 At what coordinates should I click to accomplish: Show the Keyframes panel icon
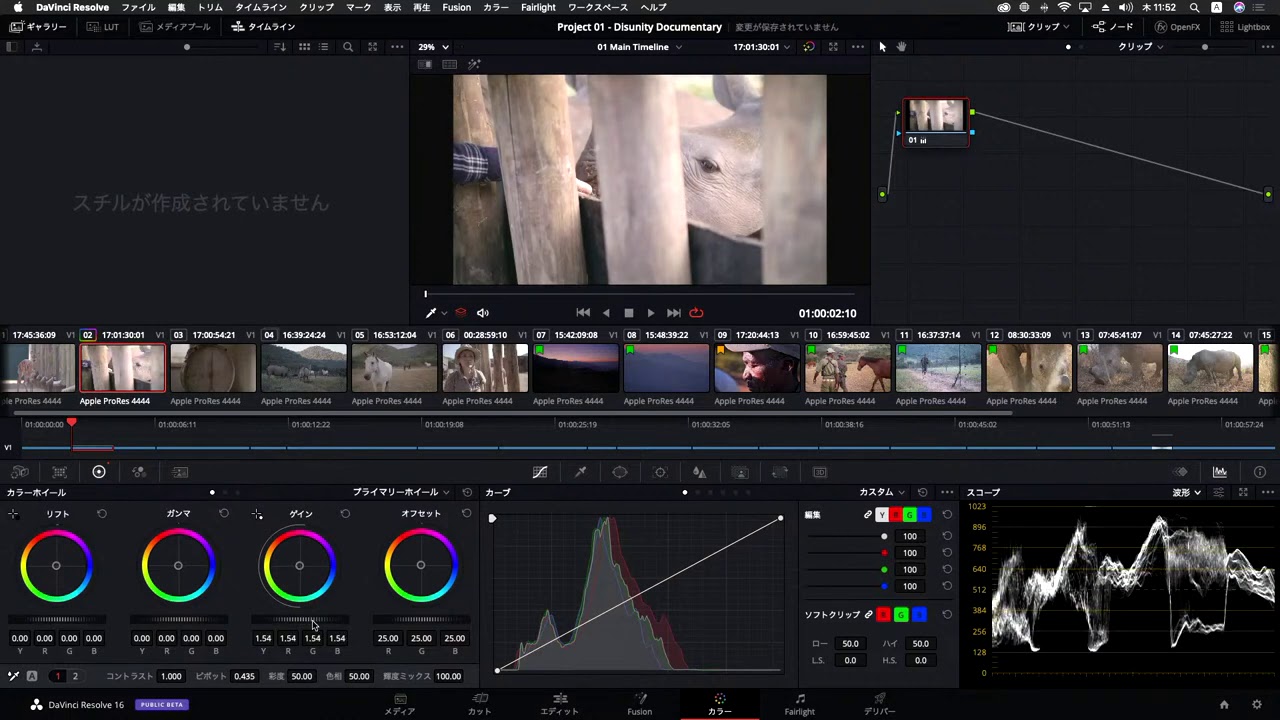[1181, 472]
